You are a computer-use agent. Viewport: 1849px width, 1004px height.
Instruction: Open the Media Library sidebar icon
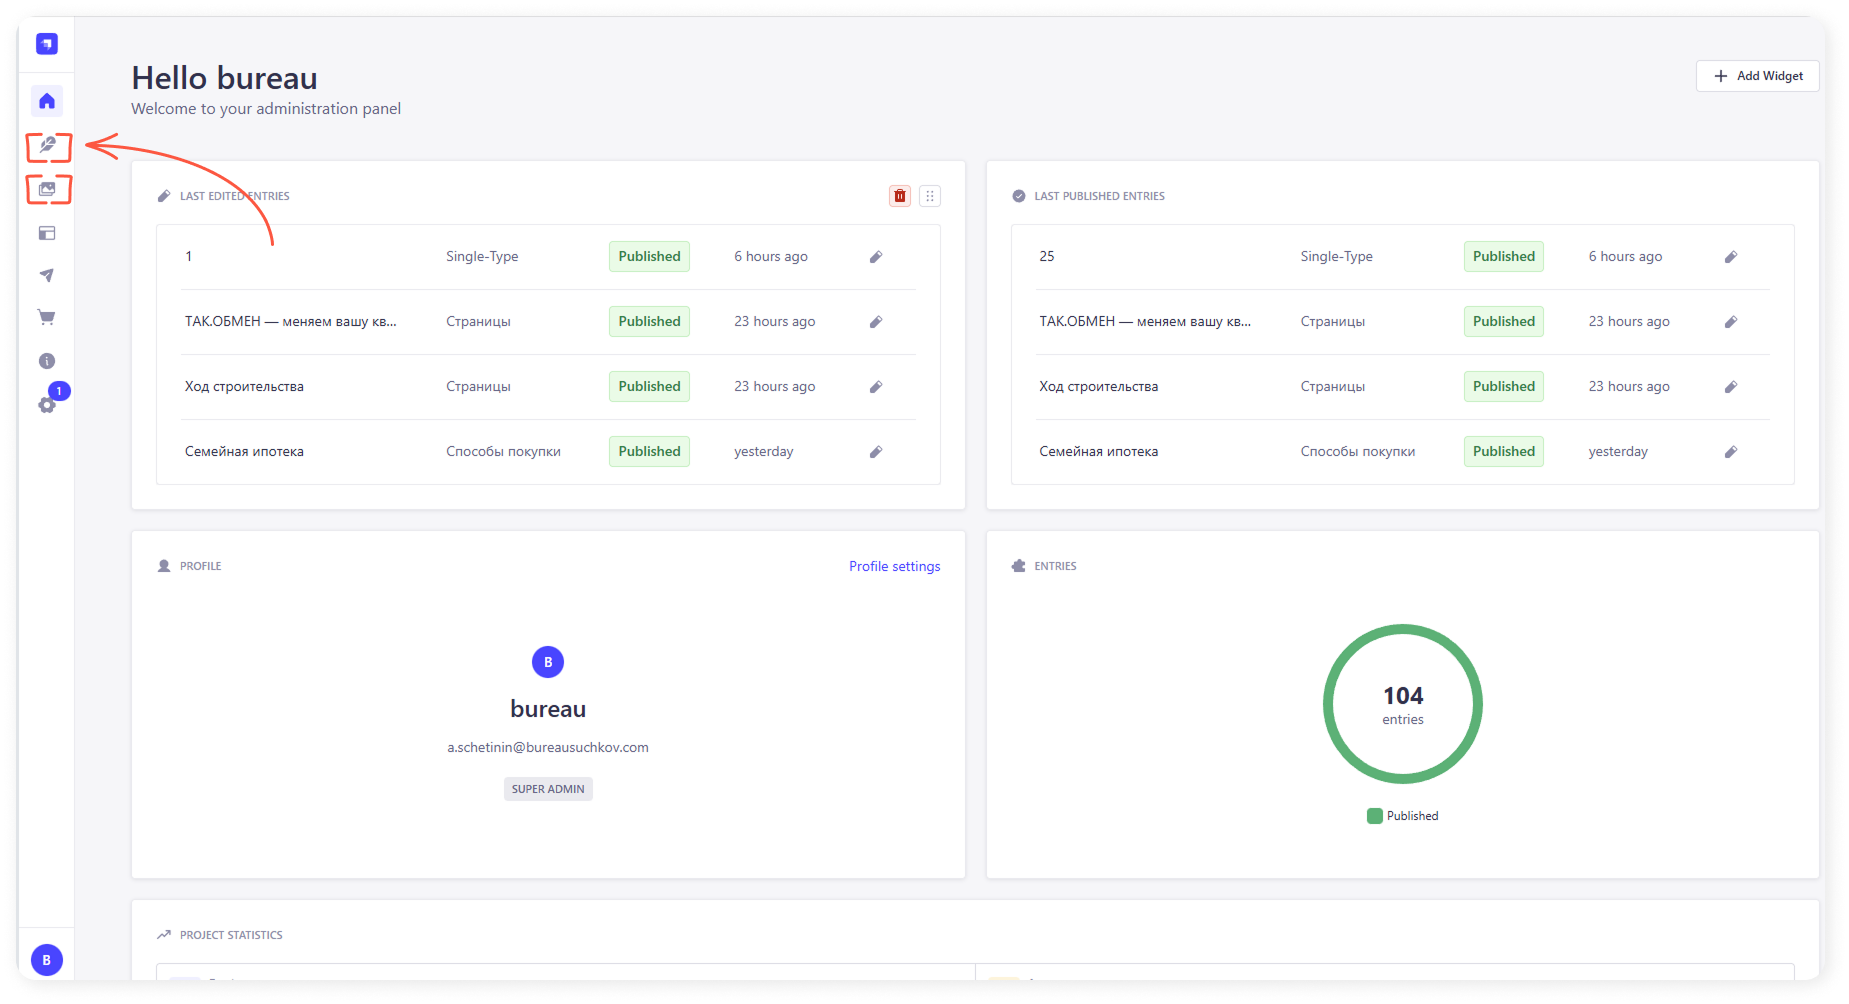coord(47,189)
